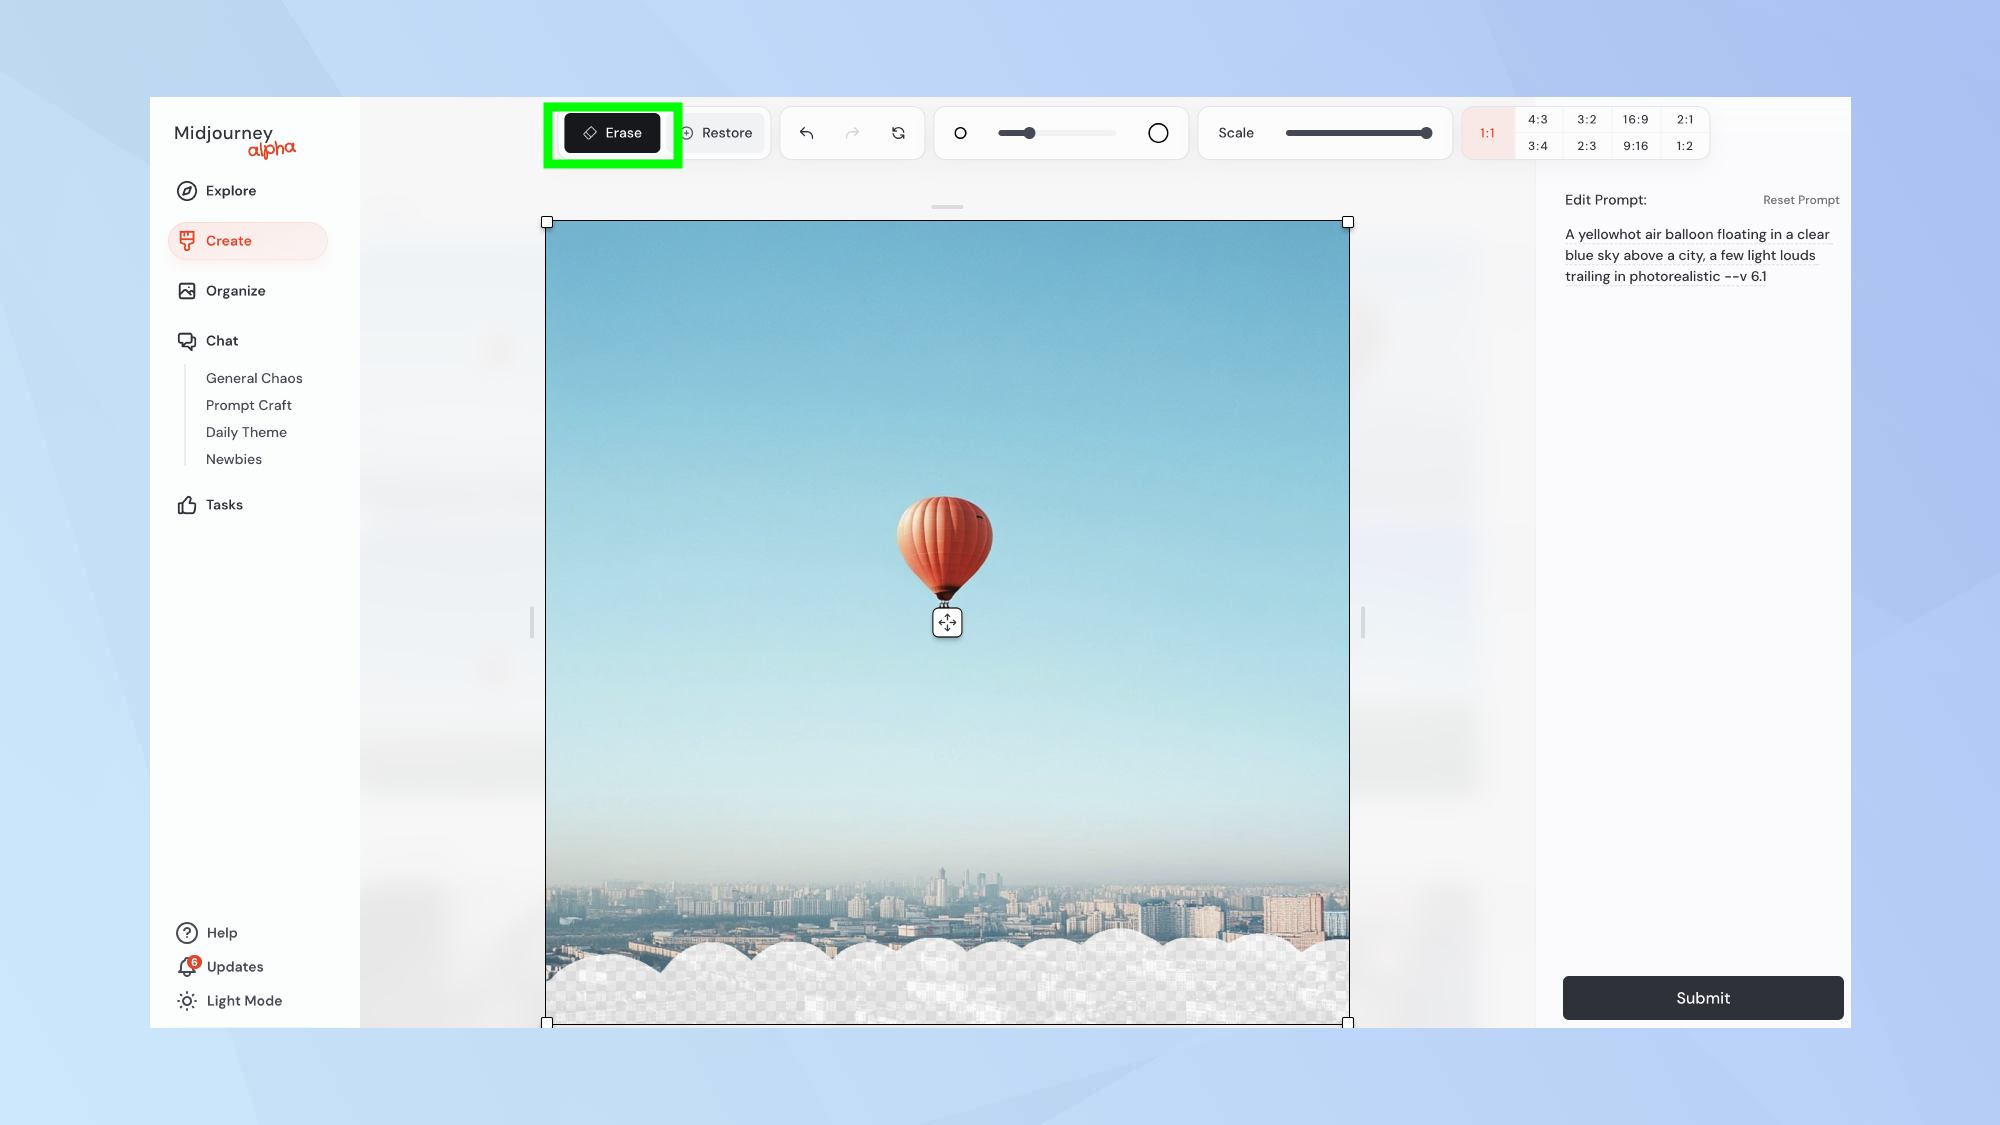Select the 16:9 aspect ratio option

(1635, 120)
